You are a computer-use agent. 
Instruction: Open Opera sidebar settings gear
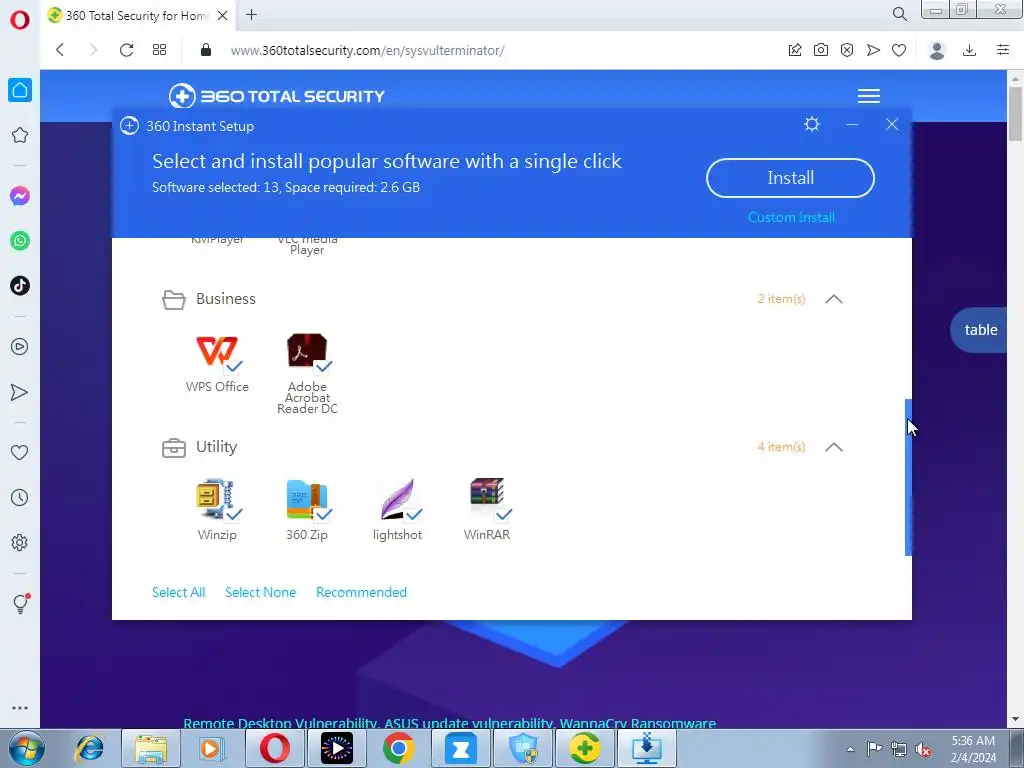20,543
